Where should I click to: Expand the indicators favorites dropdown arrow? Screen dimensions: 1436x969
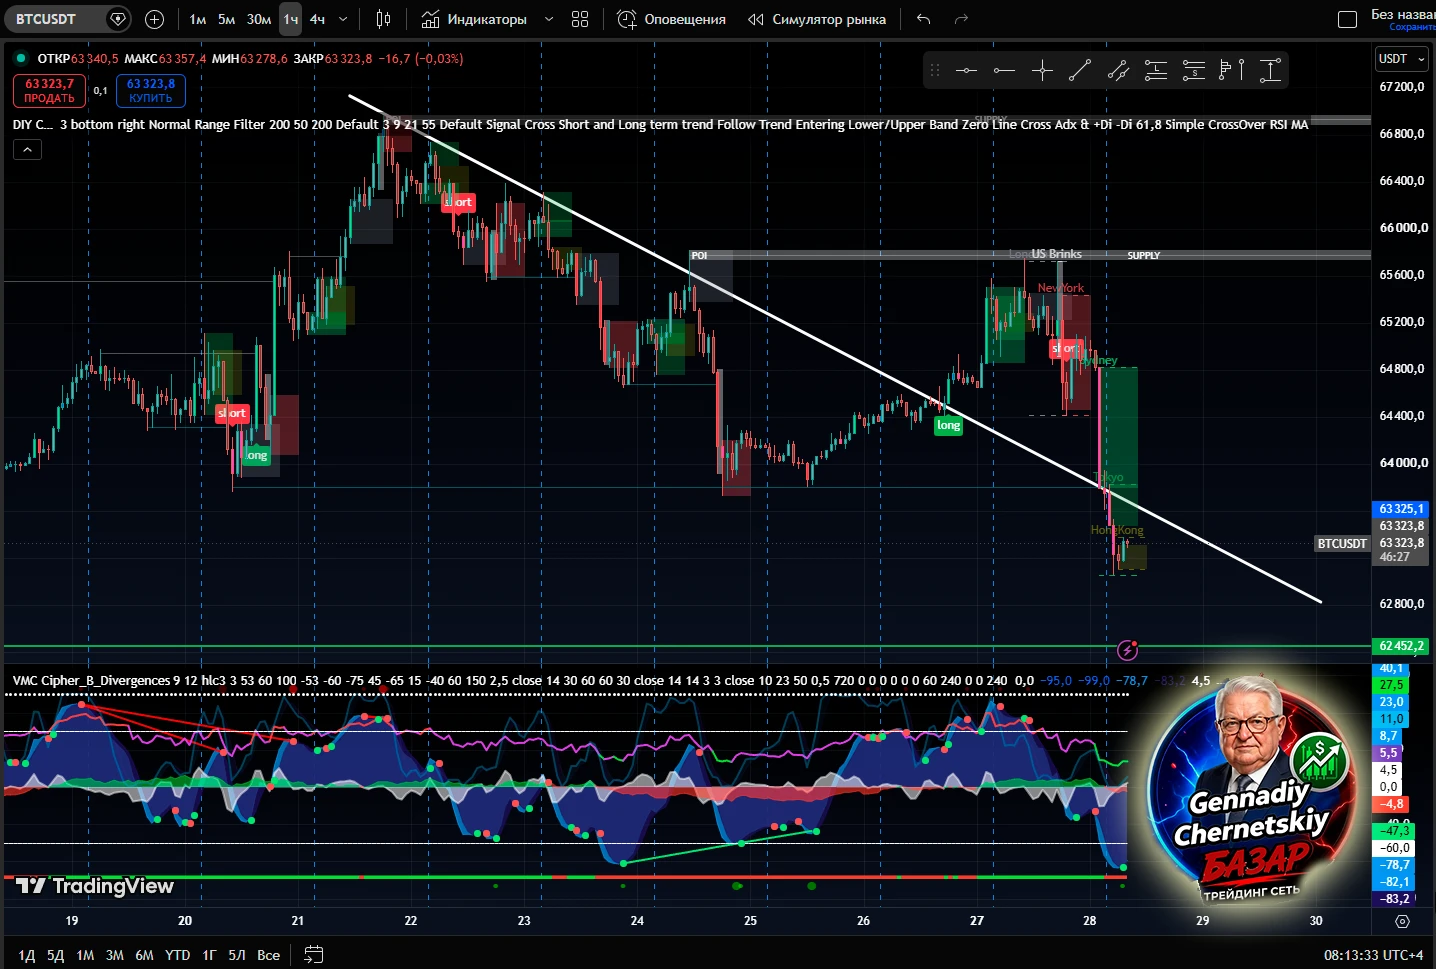(548, 19)
